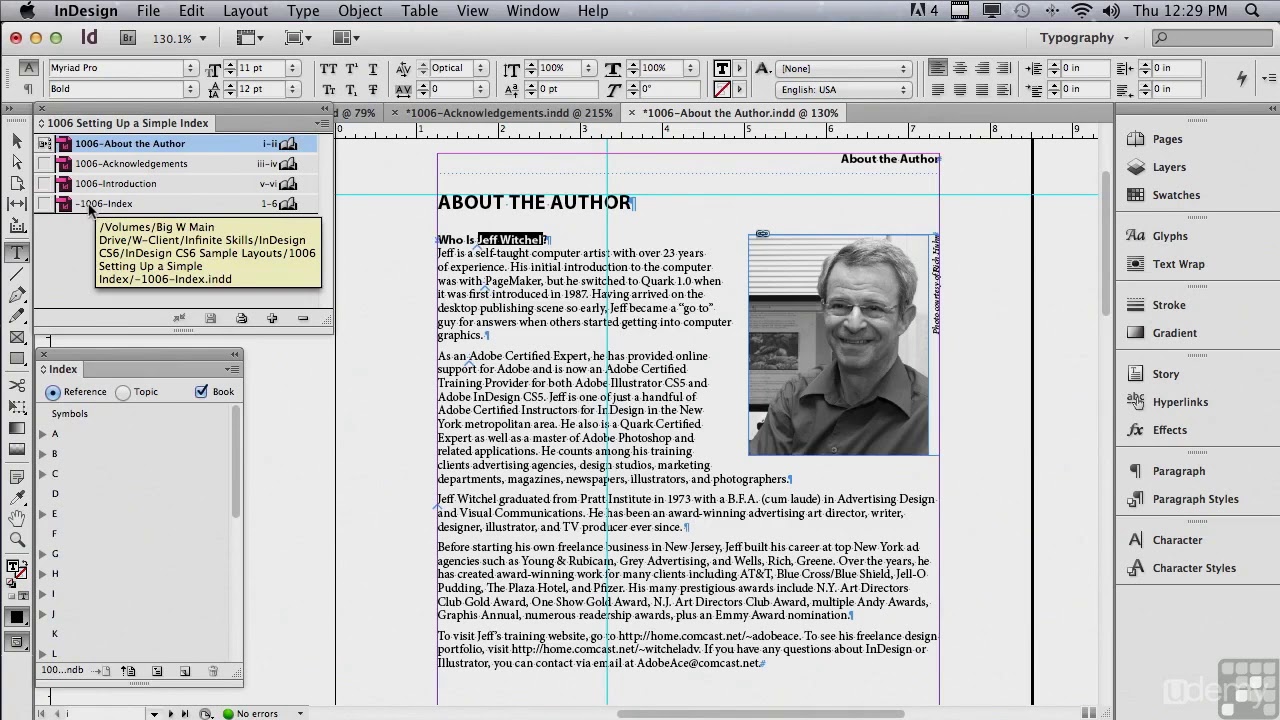Screen dimensions: 1280x720
Task: Select the Gap tool
Action: [x=17, y=205]
